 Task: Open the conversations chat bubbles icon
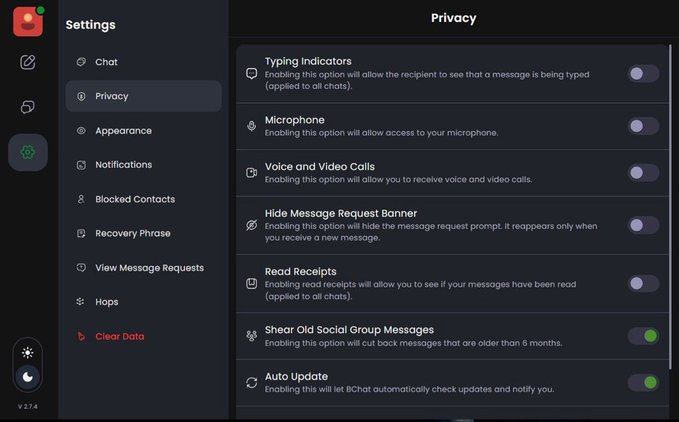(x=28, y=106)
